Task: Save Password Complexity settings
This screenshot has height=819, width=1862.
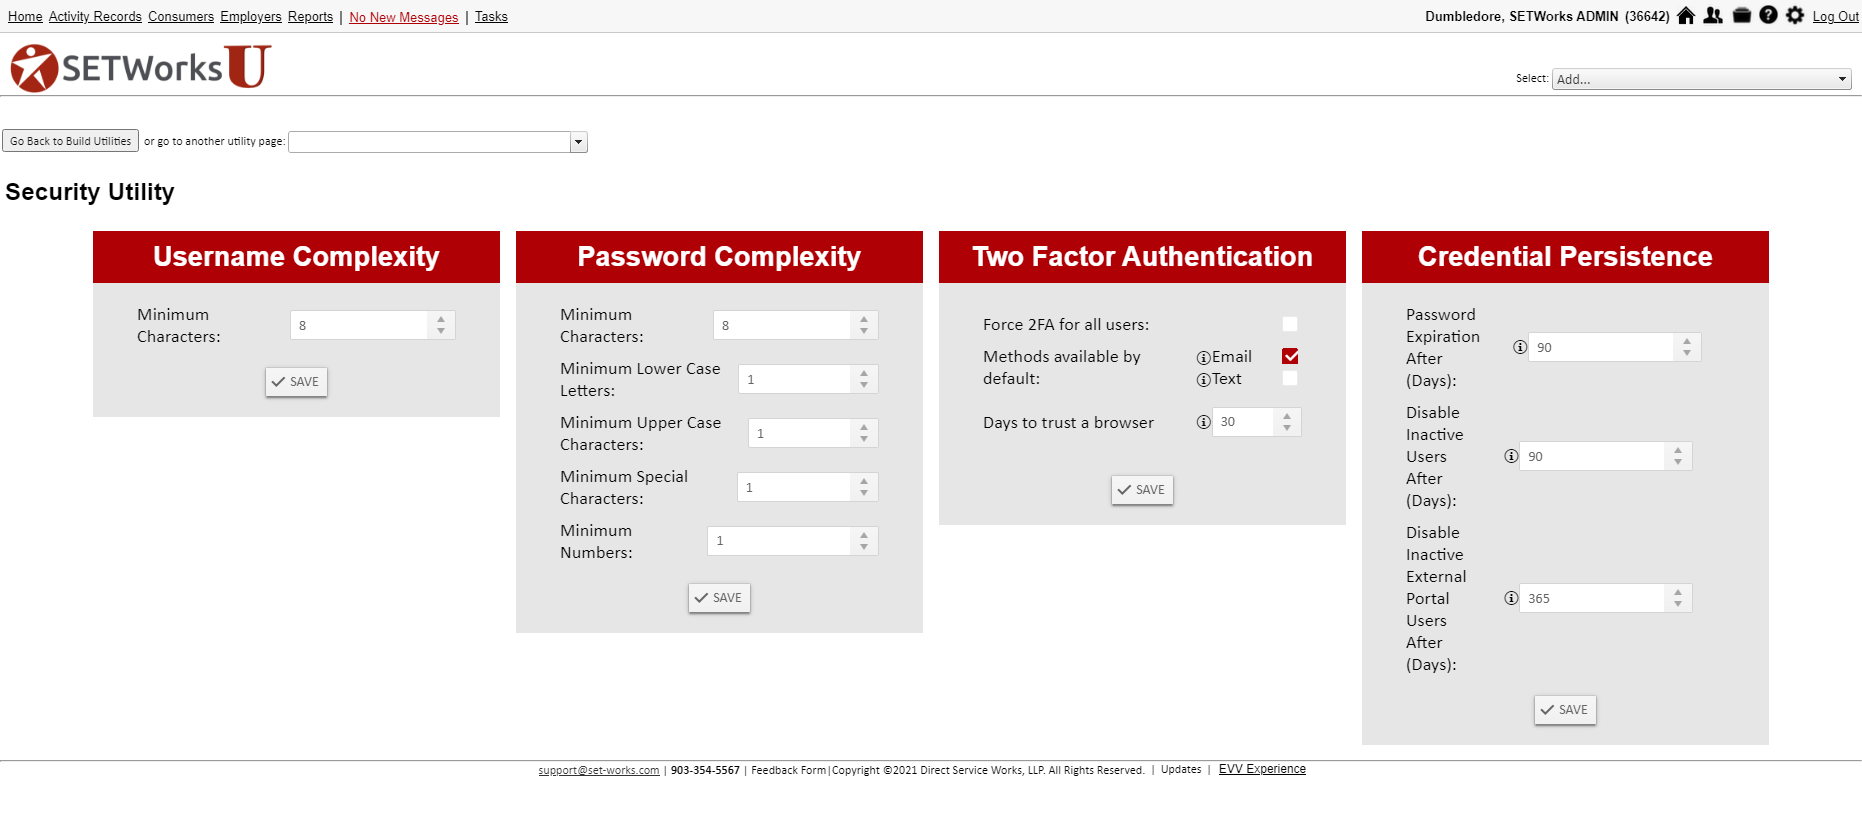Action: pyautogui.click(x=719, y=598)
